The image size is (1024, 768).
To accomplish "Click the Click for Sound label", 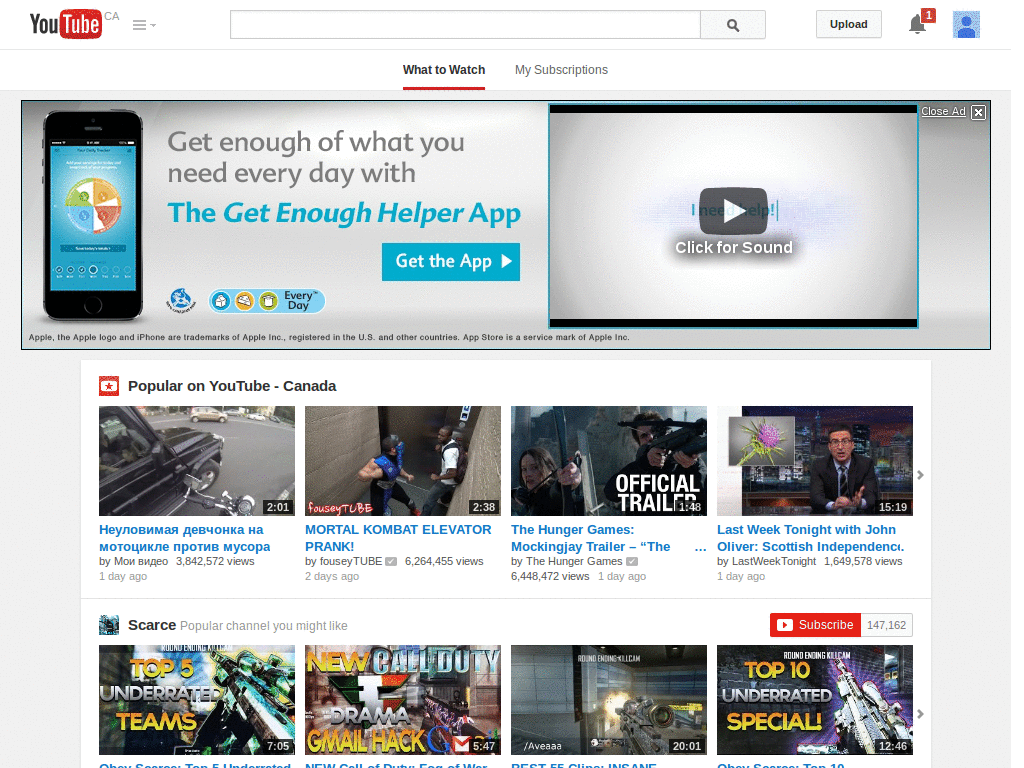I will coord(733,248).
